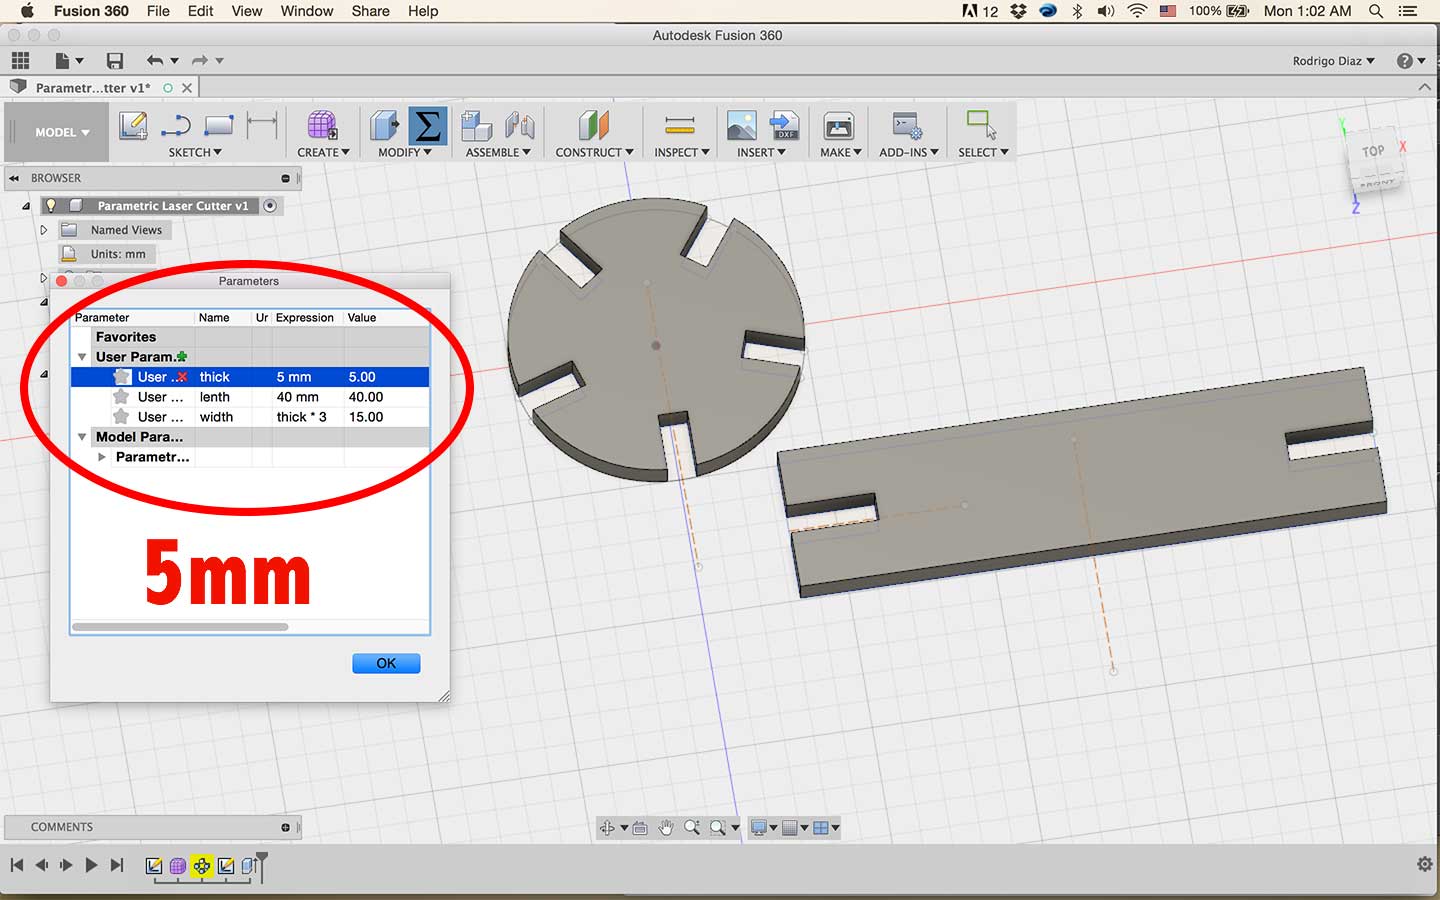Click OK in Parameters dialog
Screen dimensions: 1440x900
[x=386, y=663]
